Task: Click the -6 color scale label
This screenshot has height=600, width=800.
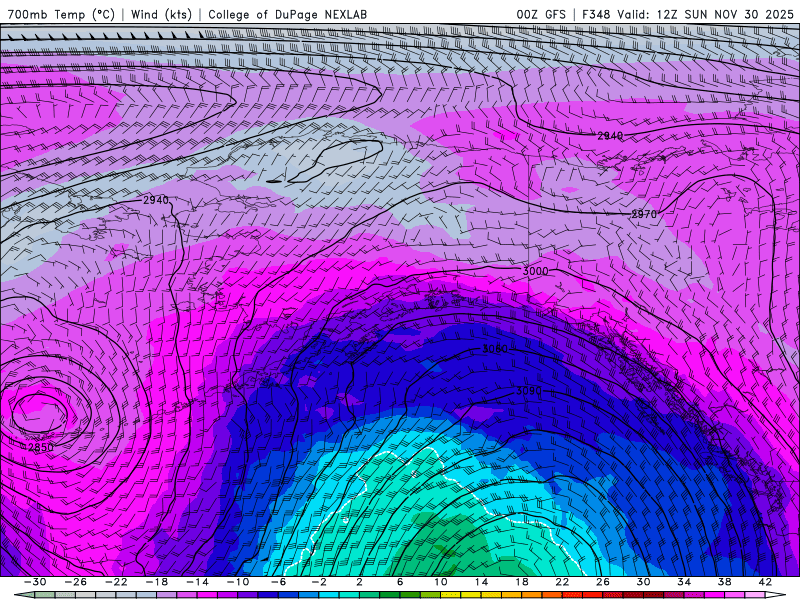Action: tap(279, 582)
